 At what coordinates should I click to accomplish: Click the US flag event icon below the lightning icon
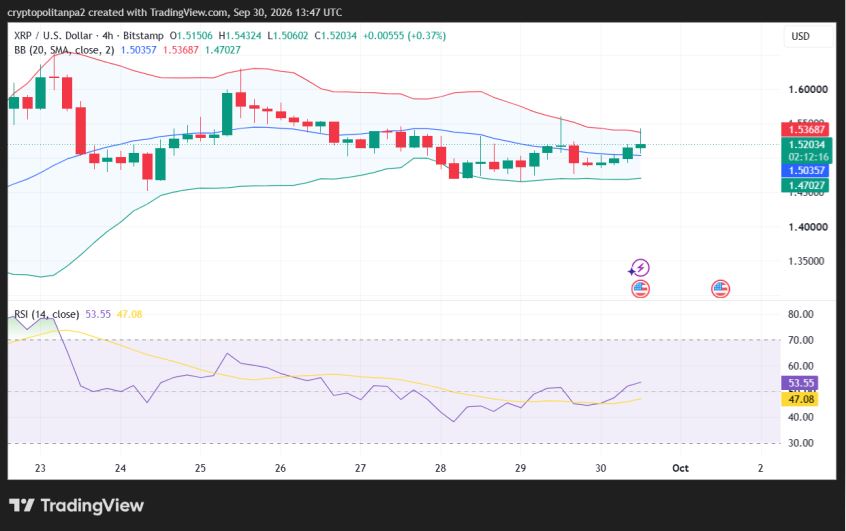tap(640, 289)
